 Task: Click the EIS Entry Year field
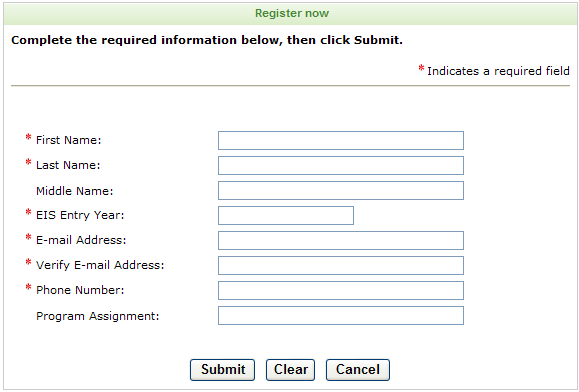pyautogui.click(x=286, y=216)
